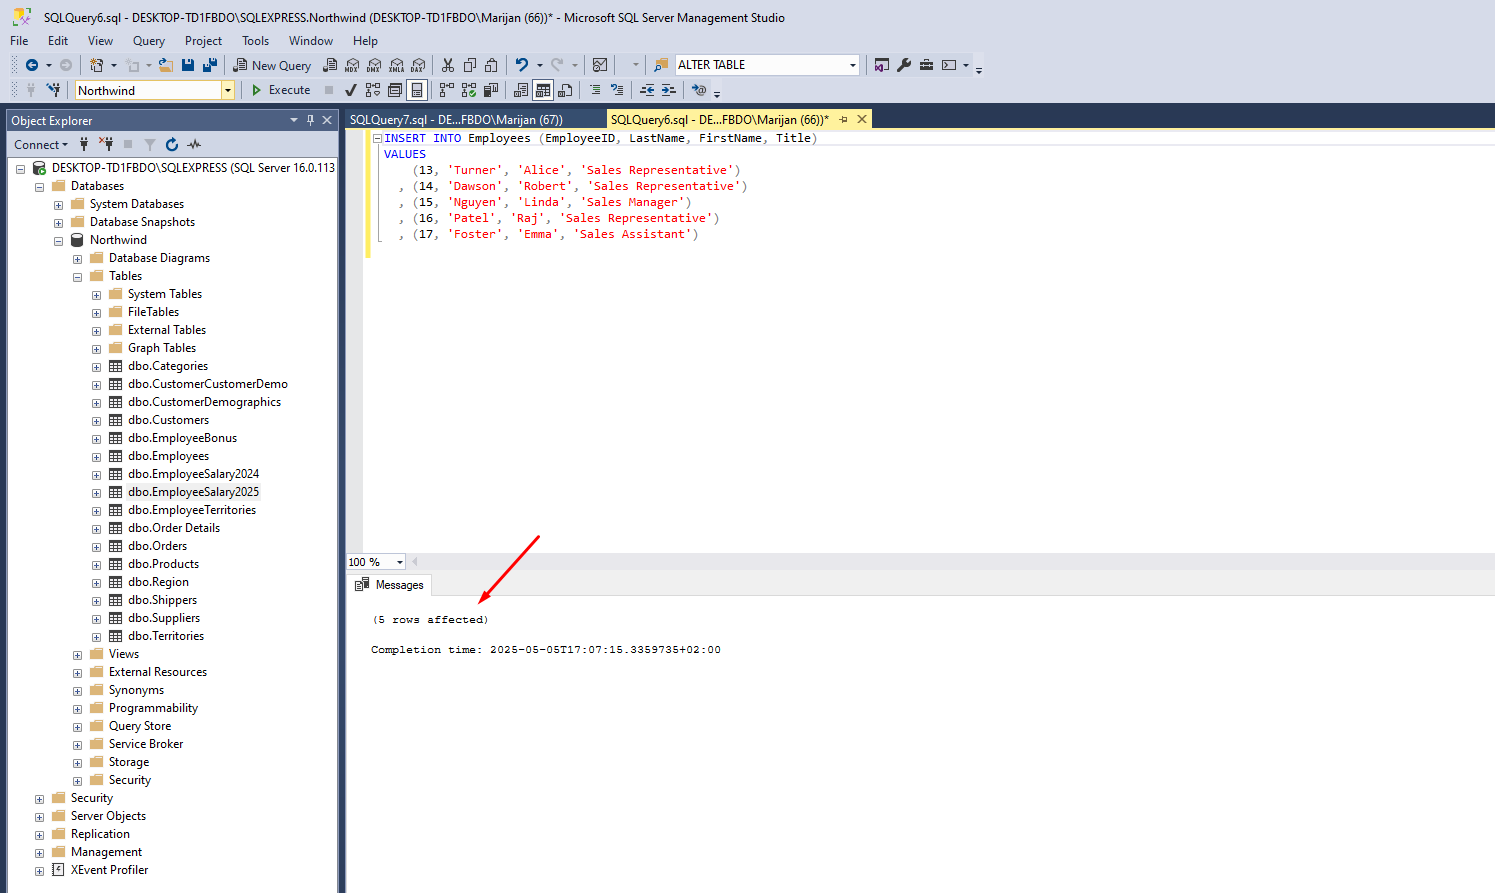Click the New Query button
Image resolution: width=1495 pixels, height=893 pixels.
point(272,65)
